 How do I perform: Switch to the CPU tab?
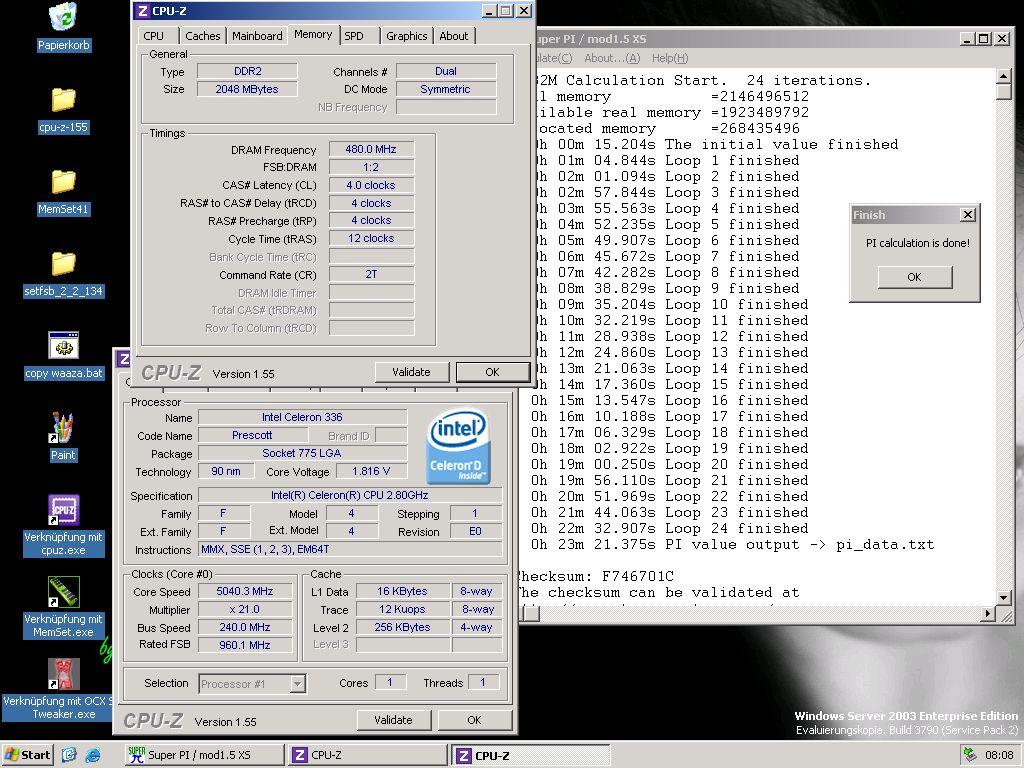pyautogui.click(x=154, y=36)
